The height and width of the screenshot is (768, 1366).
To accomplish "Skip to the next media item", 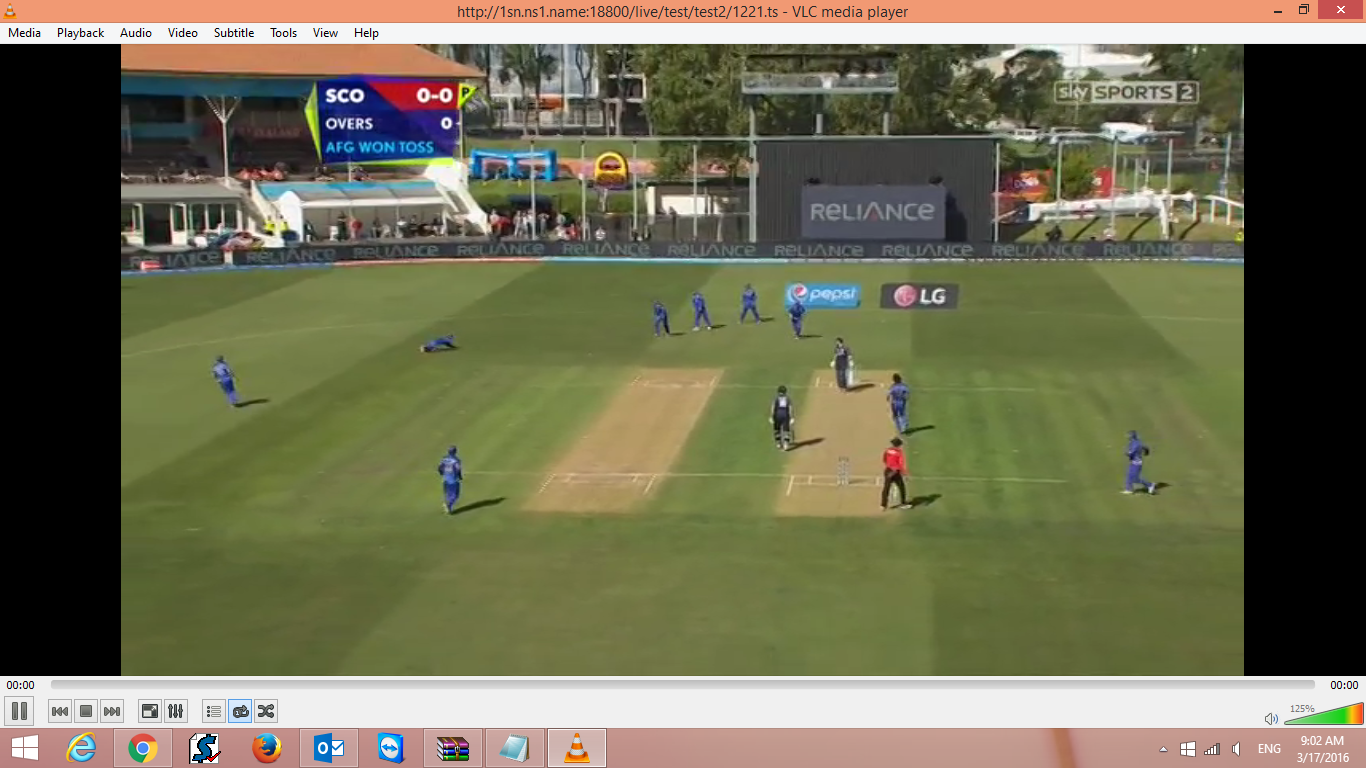I will point(112,711).
